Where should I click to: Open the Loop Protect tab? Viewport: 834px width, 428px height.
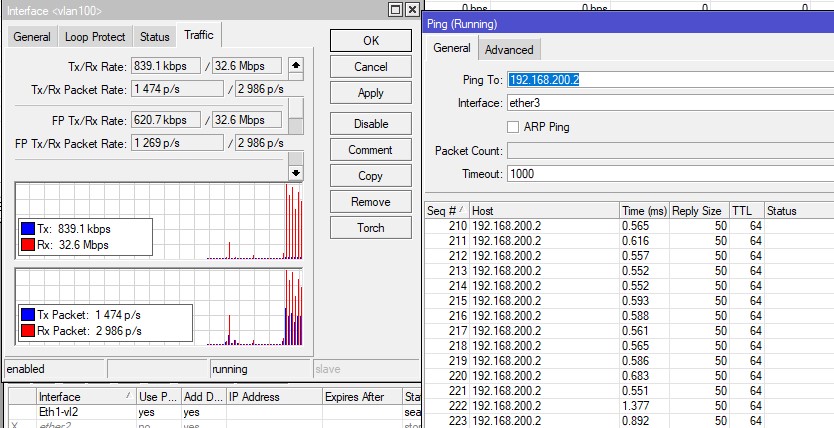tap(95, 37)
